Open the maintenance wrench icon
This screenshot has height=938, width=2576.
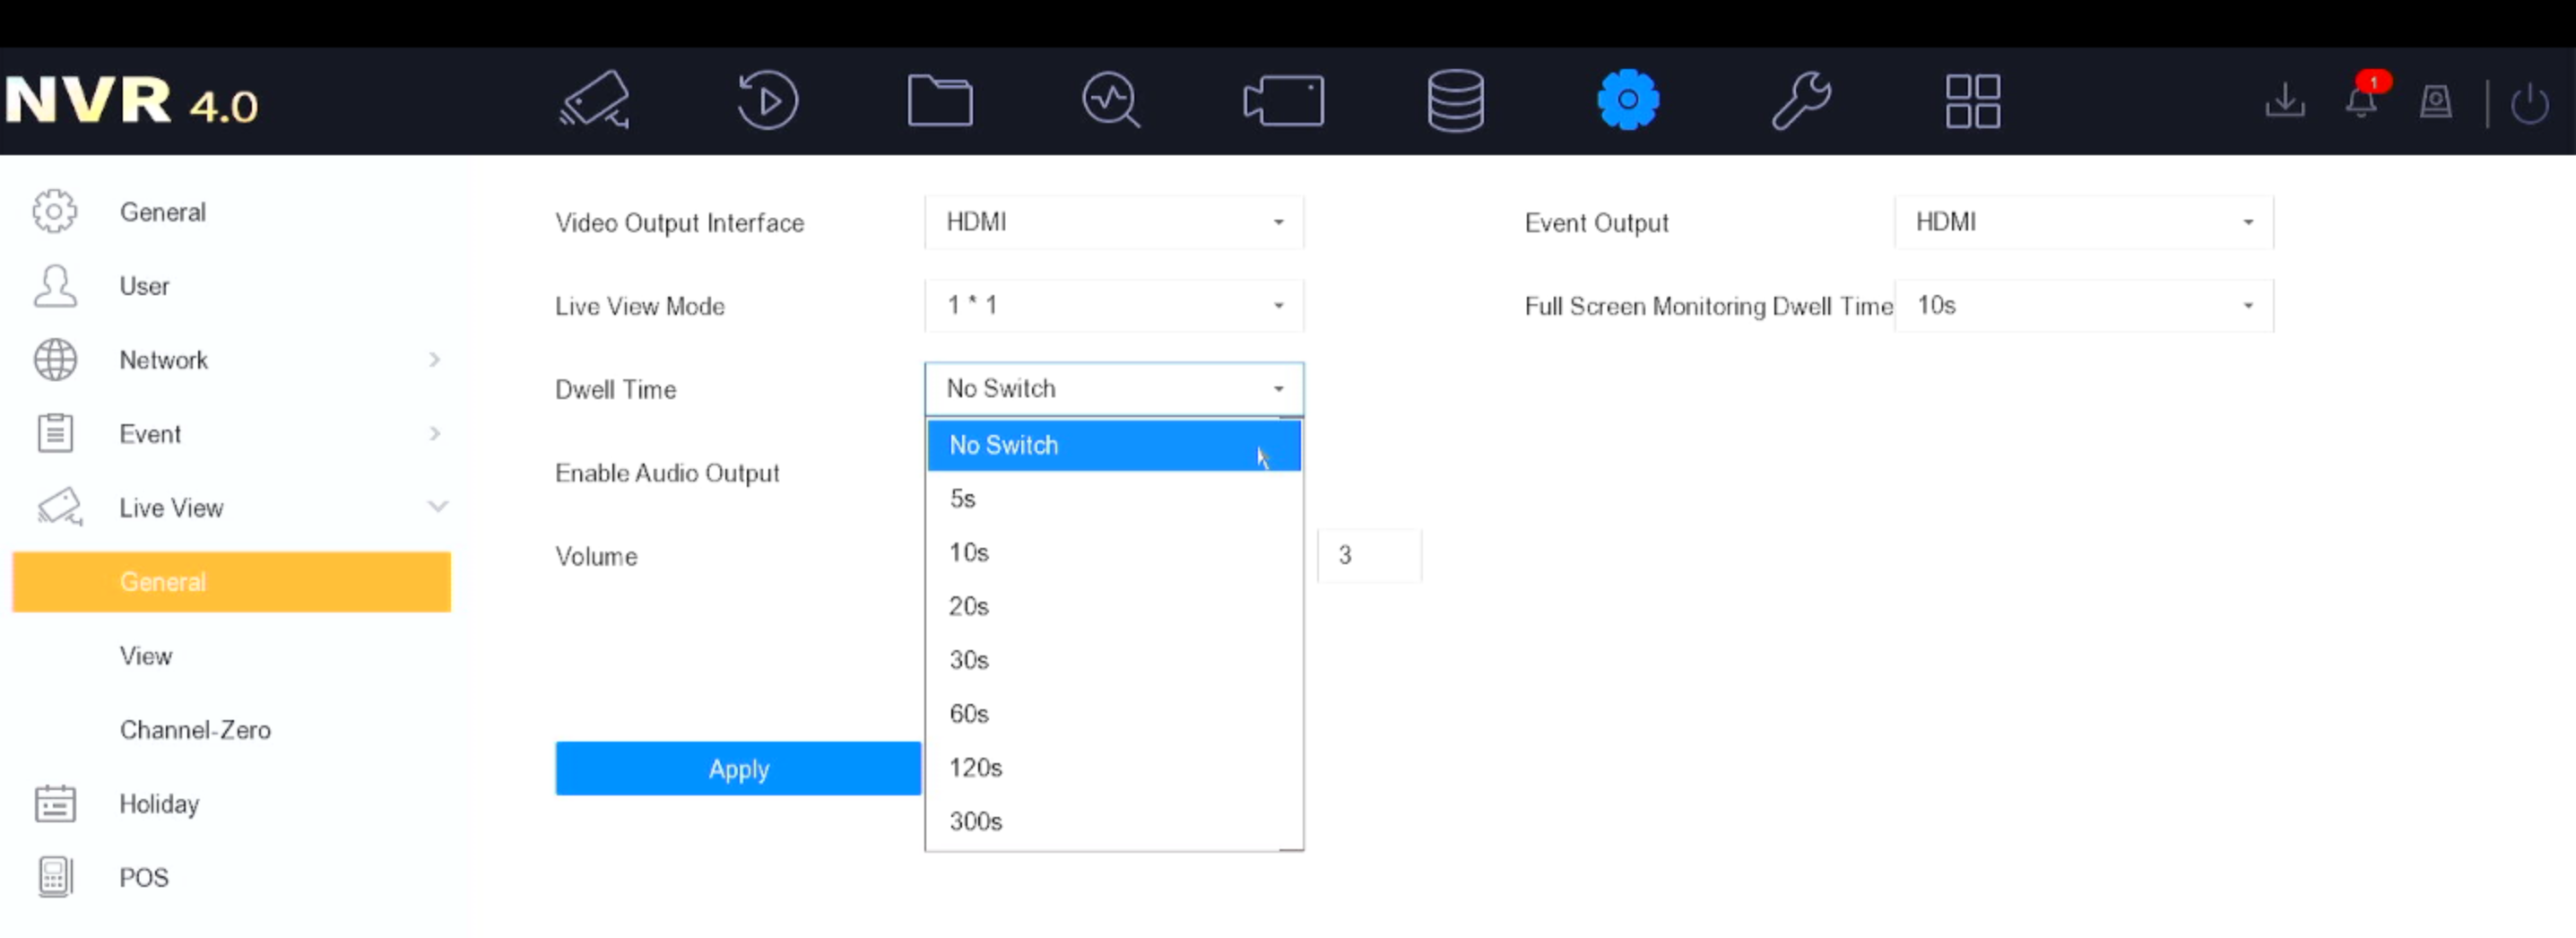point(1800,100)
